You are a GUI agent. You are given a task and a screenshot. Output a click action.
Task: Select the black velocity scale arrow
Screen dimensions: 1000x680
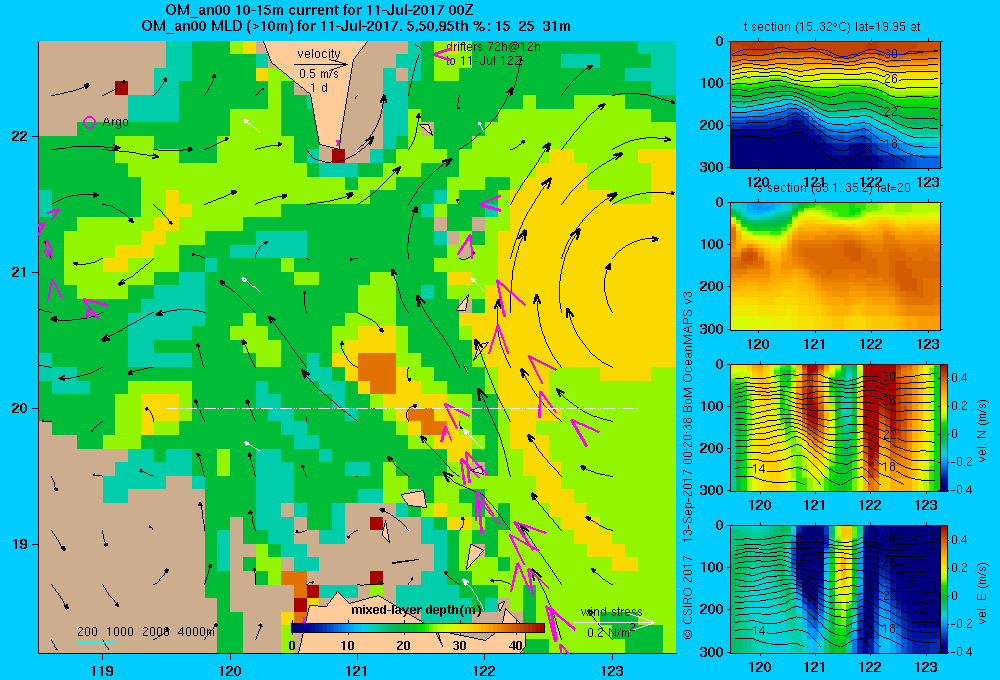(x=321, y=64)
